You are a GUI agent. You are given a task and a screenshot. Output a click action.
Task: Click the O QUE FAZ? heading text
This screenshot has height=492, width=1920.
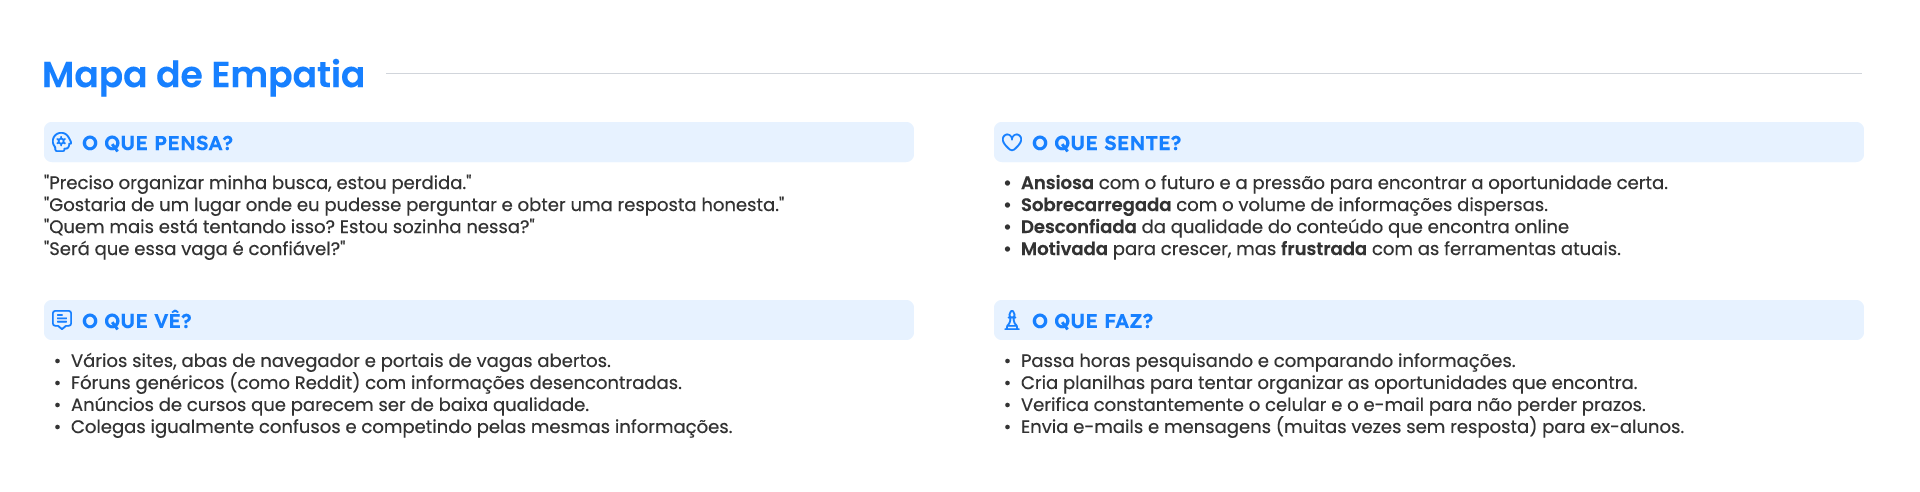pyautogui.click(x=1092, y=321)
